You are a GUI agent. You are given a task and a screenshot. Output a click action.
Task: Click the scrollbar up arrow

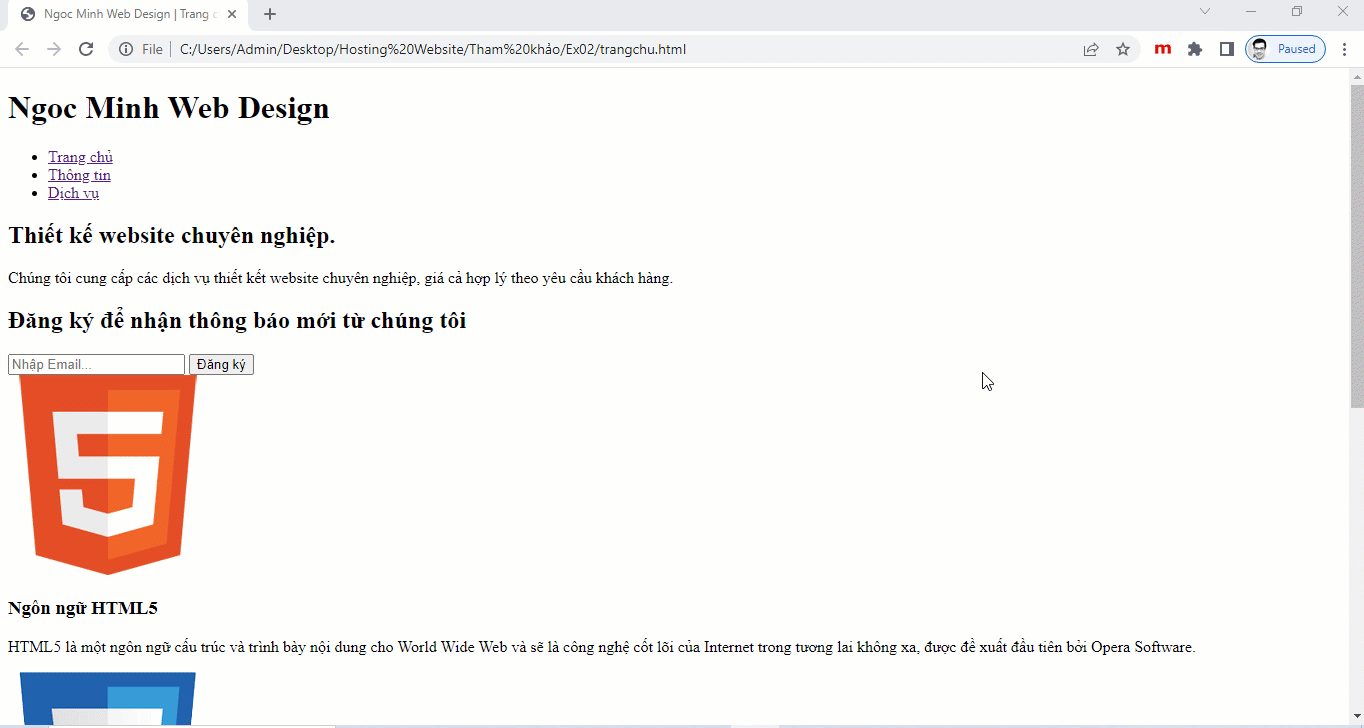click(x=1356, y=76)
